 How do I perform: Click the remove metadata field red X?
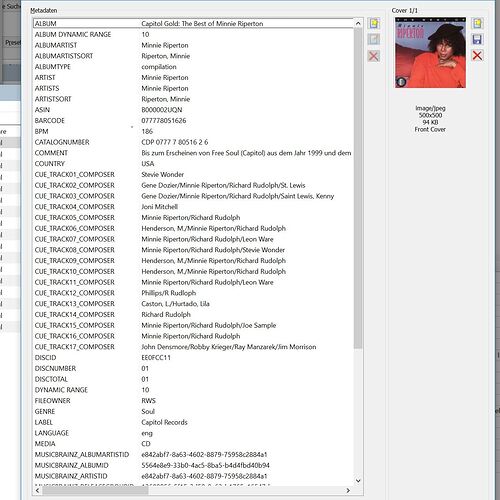pos(374,56)
